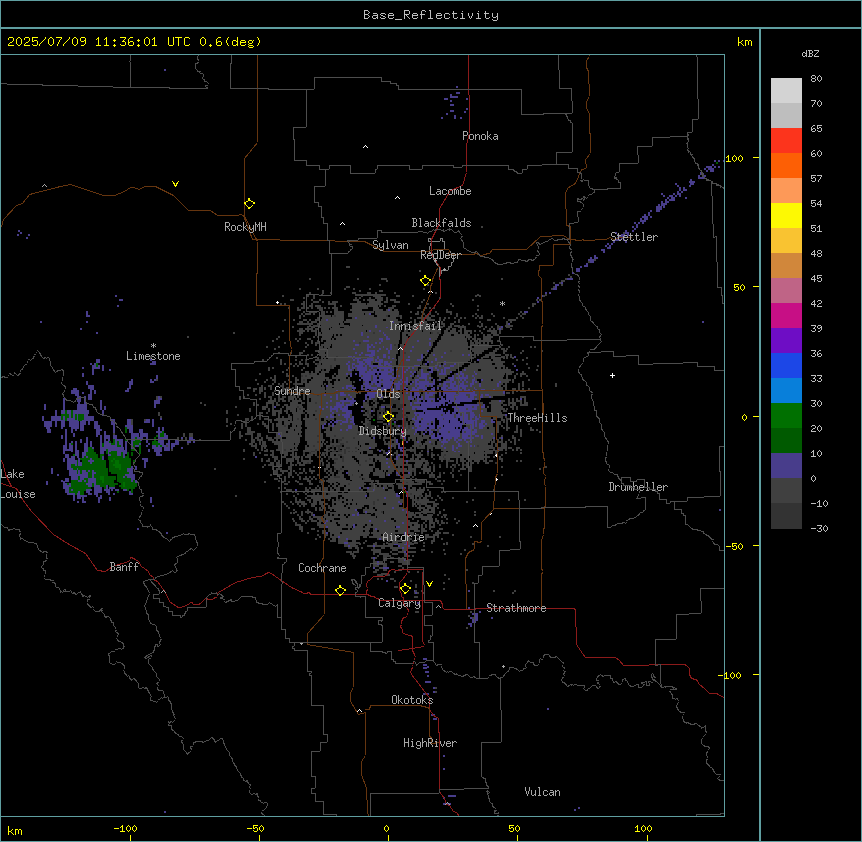Select the dark blue 33-36 dBZ swatch
This screenshot has height=842, width=862.
[x=786, y=365]
